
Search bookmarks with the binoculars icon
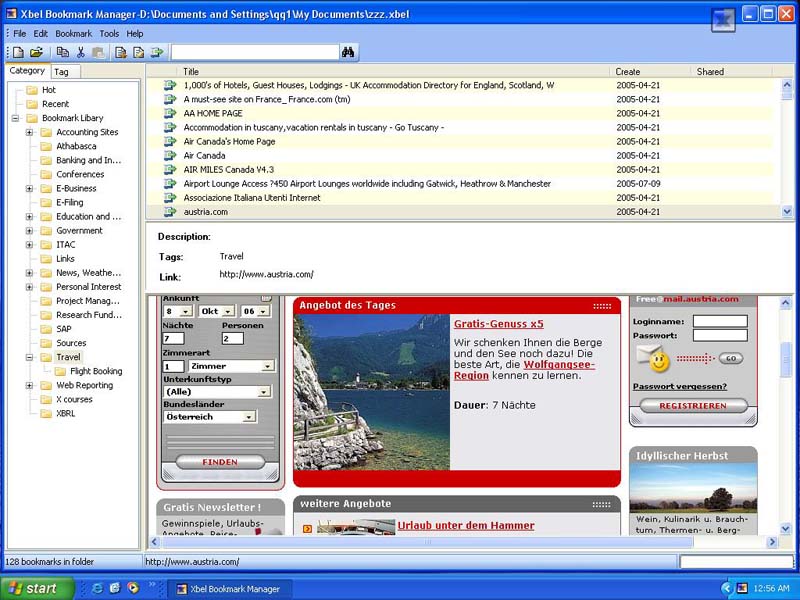(345, 51)
